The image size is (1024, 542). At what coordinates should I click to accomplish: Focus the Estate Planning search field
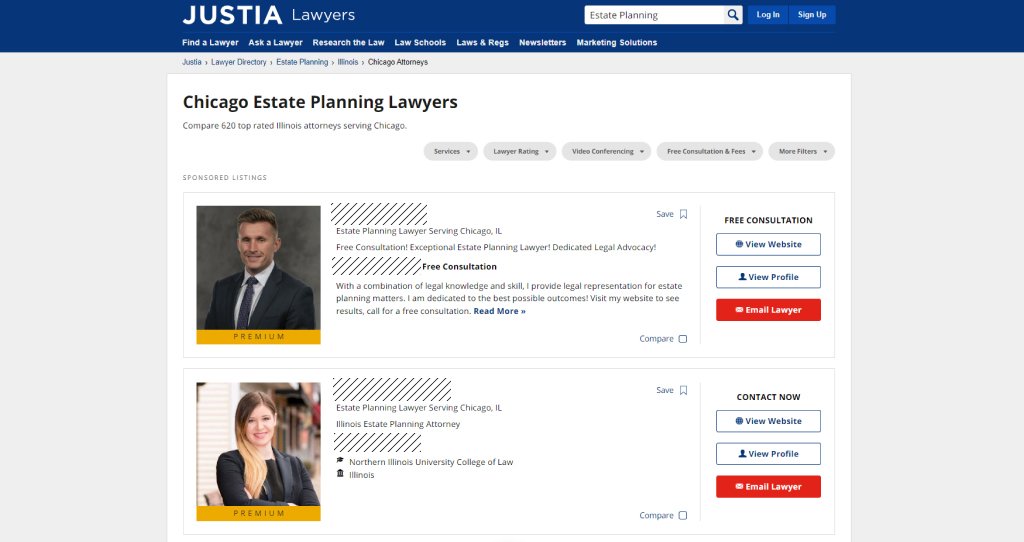pos(654,15)
